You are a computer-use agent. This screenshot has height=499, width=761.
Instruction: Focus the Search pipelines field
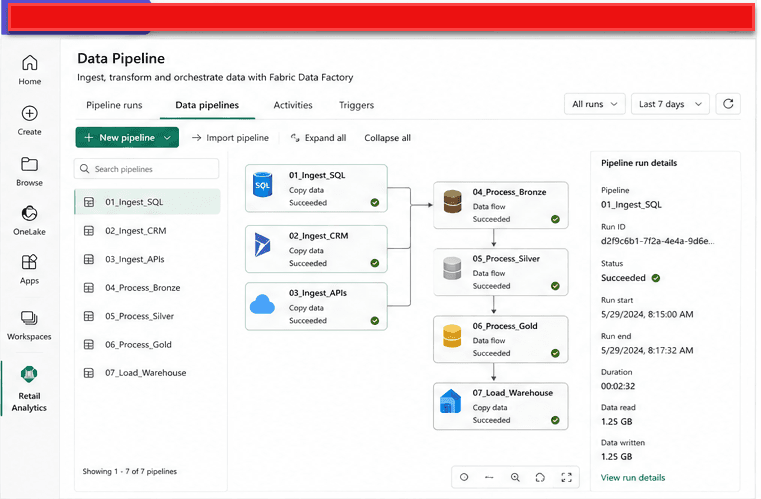coord(147,169)
